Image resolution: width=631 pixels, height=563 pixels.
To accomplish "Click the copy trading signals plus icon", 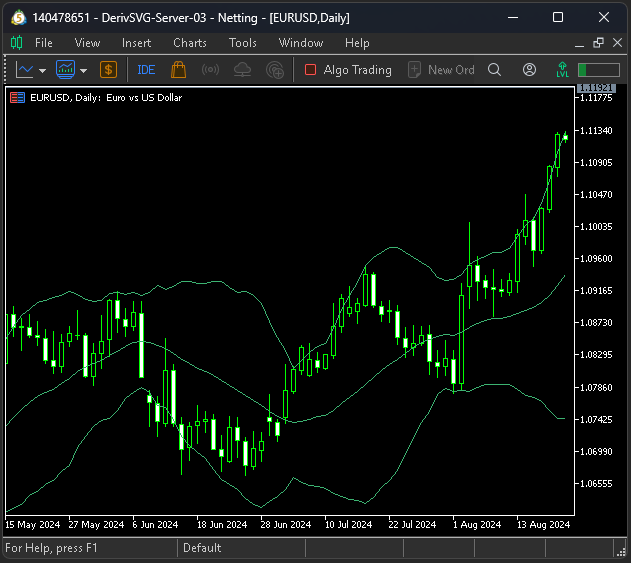I will (x=275, y=70).
